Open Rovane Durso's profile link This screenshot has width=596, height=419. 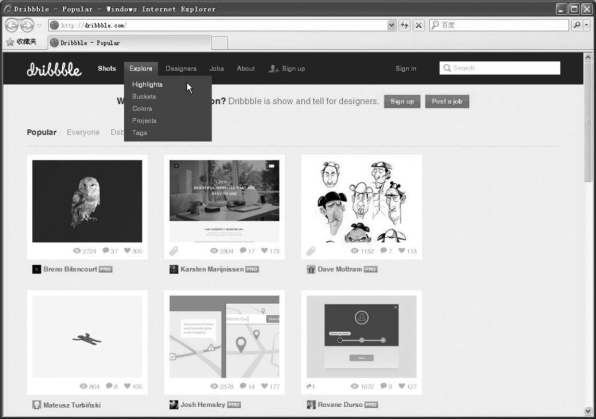click(340, 405)
